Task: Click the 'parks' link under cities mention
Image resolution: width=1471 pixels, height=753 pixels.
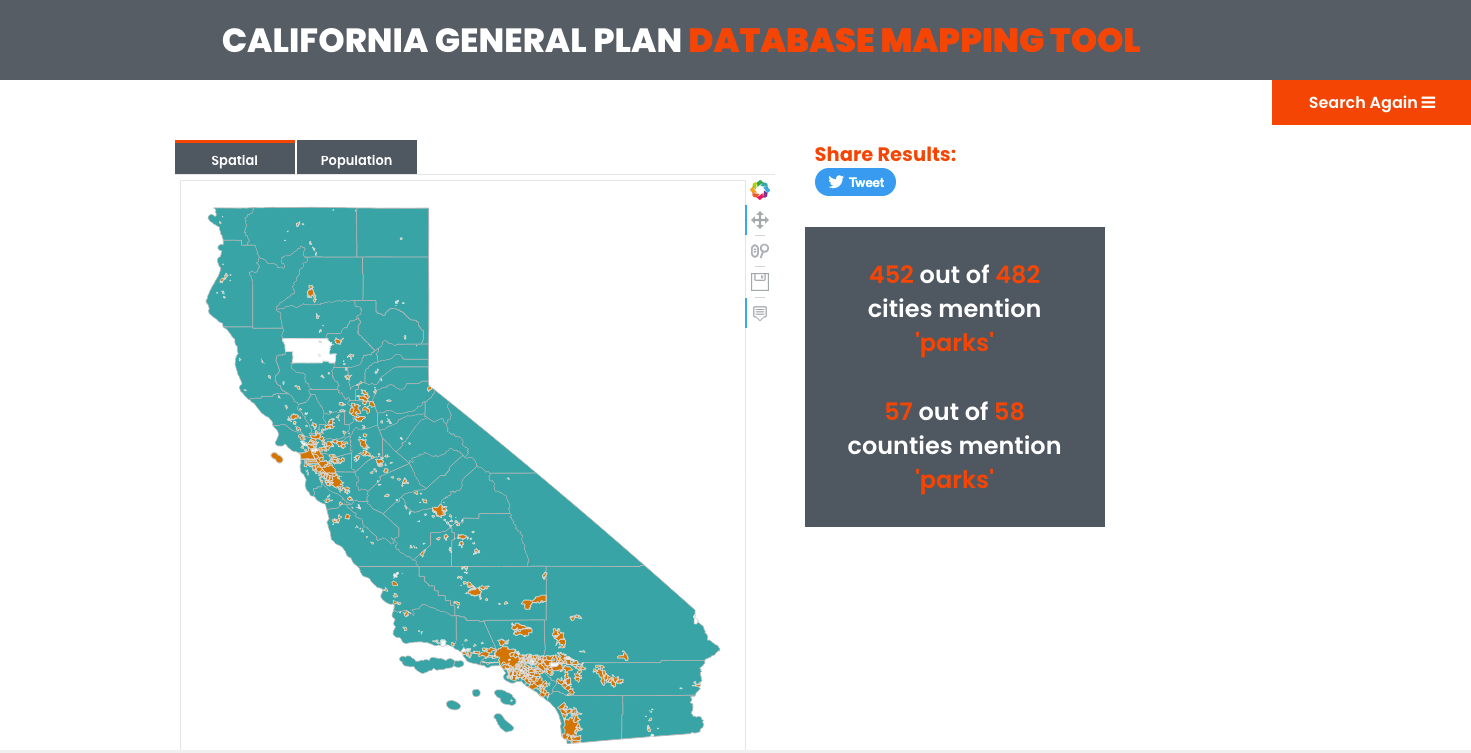Action: [953, 342]
